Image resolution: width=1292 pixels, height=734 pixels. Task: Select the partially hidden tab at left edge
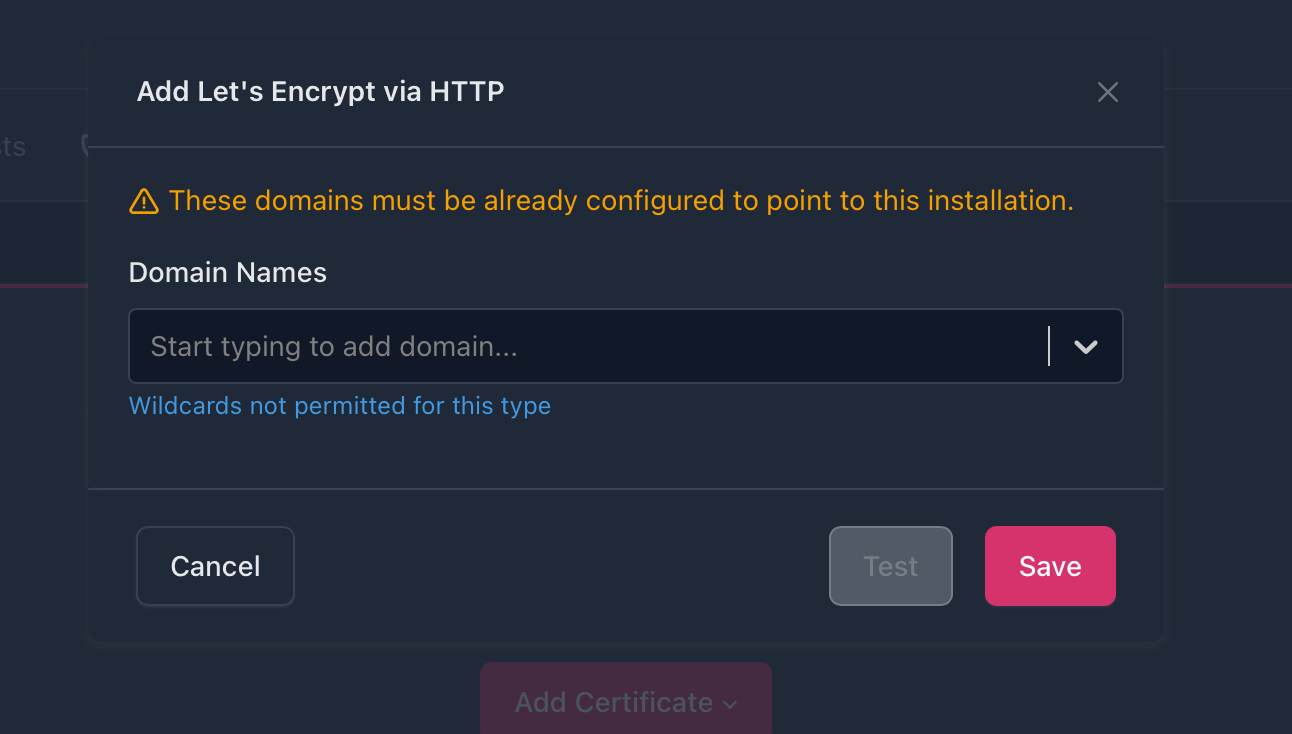tap(12, 147)
